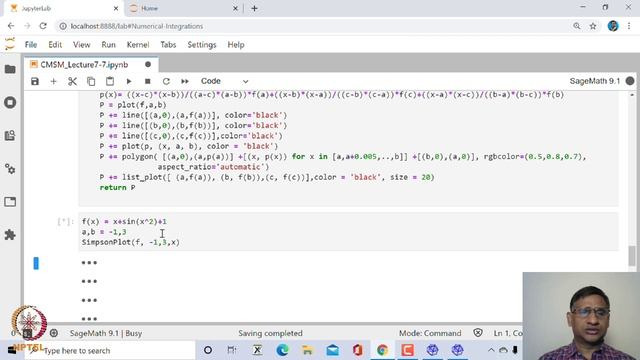Viewport: 640px width, 360px height.
Task: Open the View menu
Action: pos(82,45)
